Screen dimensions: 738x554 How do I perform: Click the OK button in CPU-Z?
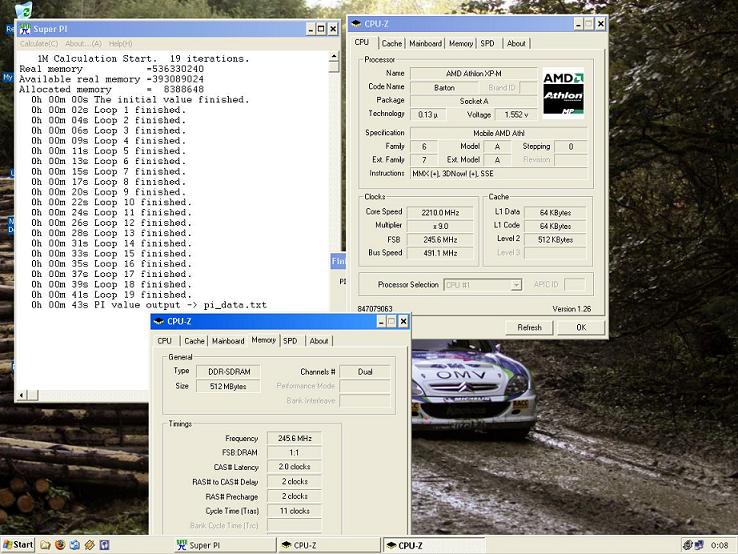pyautogui.click(x=580, y=327)
